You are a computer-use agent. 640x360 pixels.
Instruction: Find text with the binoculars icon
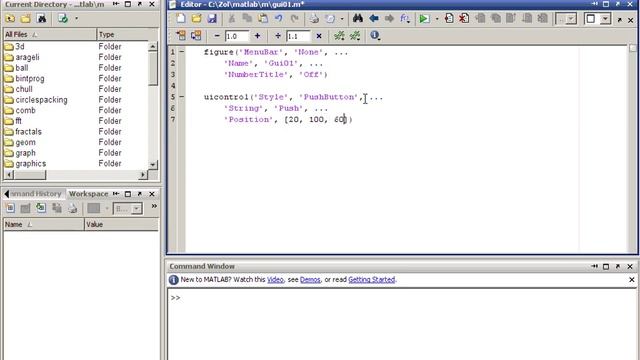click(358, 18)
